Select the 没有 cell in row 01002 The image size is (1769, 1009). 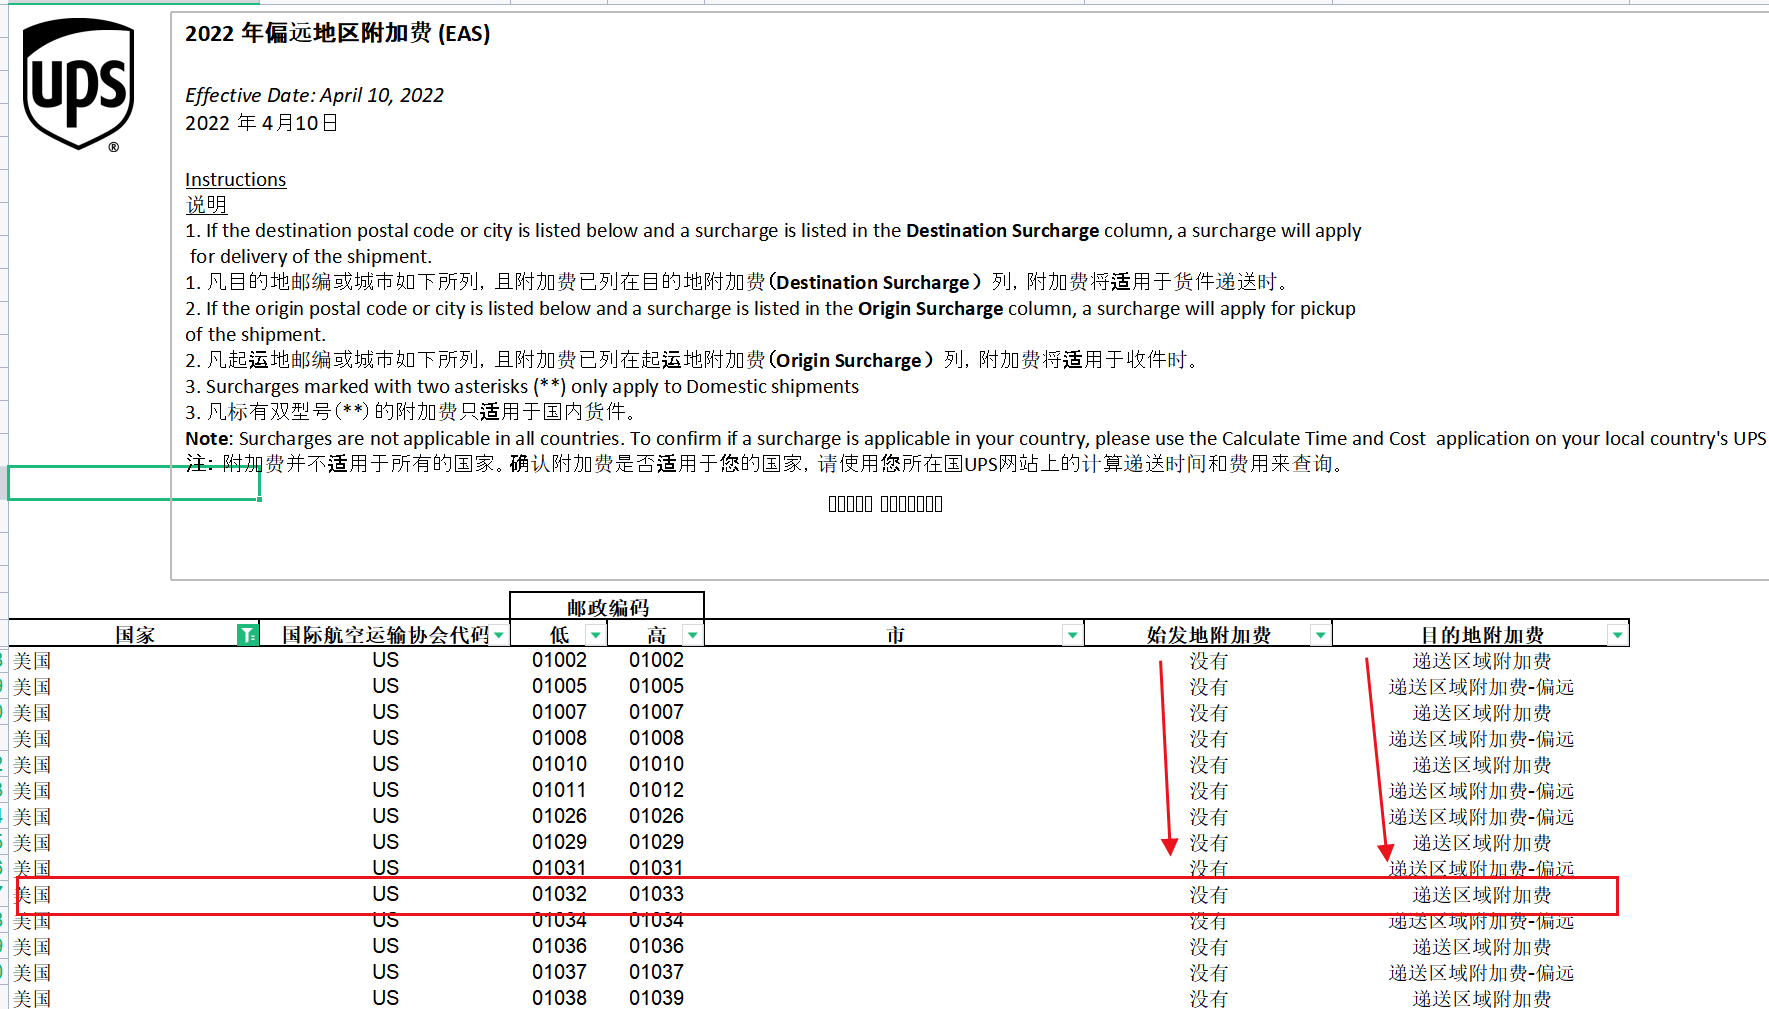pyautogui.click(x=1208, y=661)
